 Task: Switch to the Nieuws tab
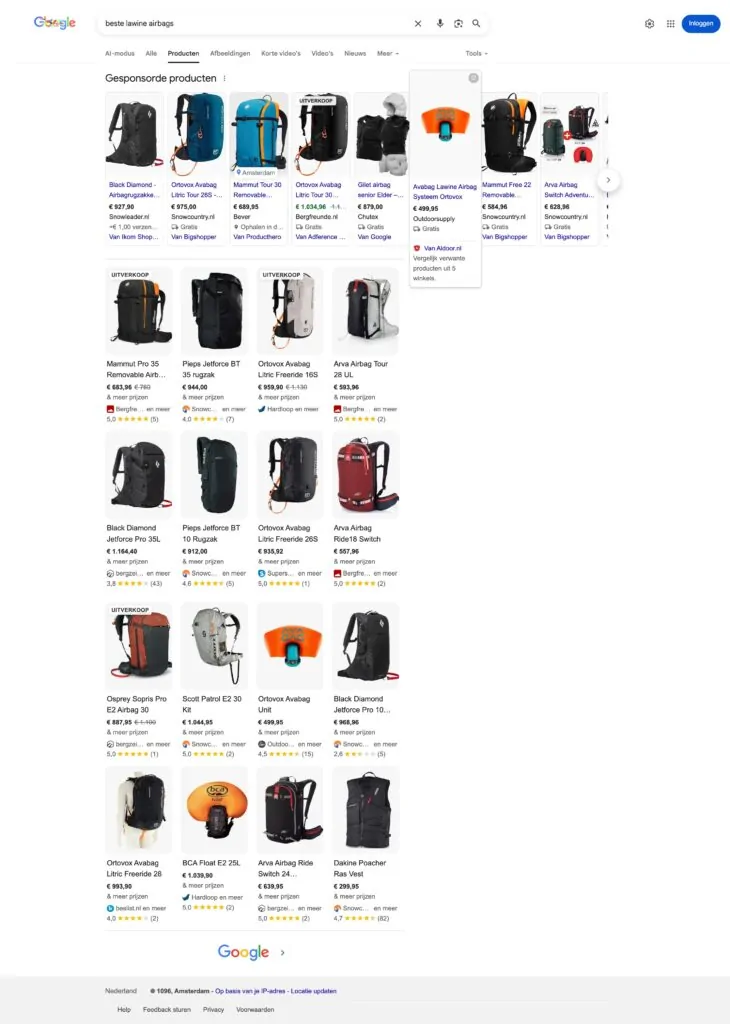[x=355, y=54]
